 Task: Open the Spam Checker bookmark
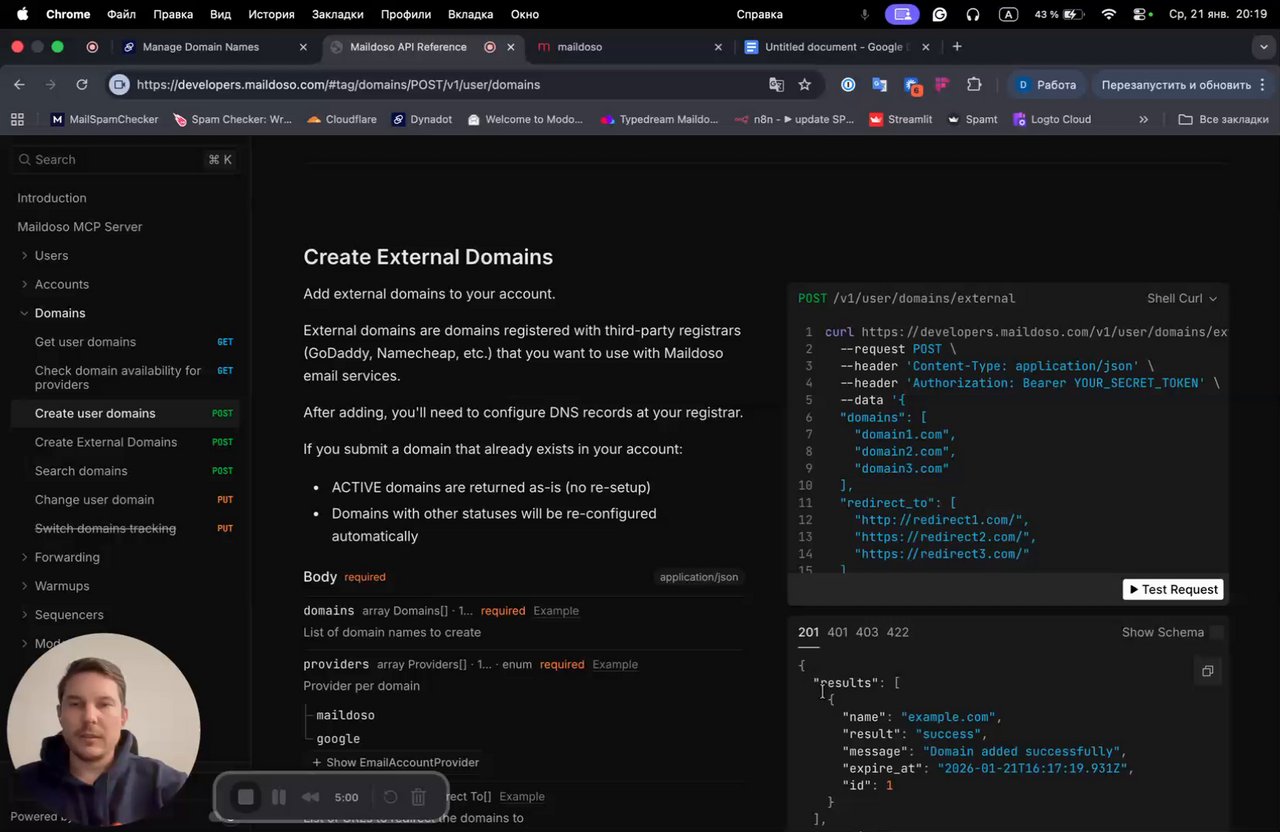point(232,119)
